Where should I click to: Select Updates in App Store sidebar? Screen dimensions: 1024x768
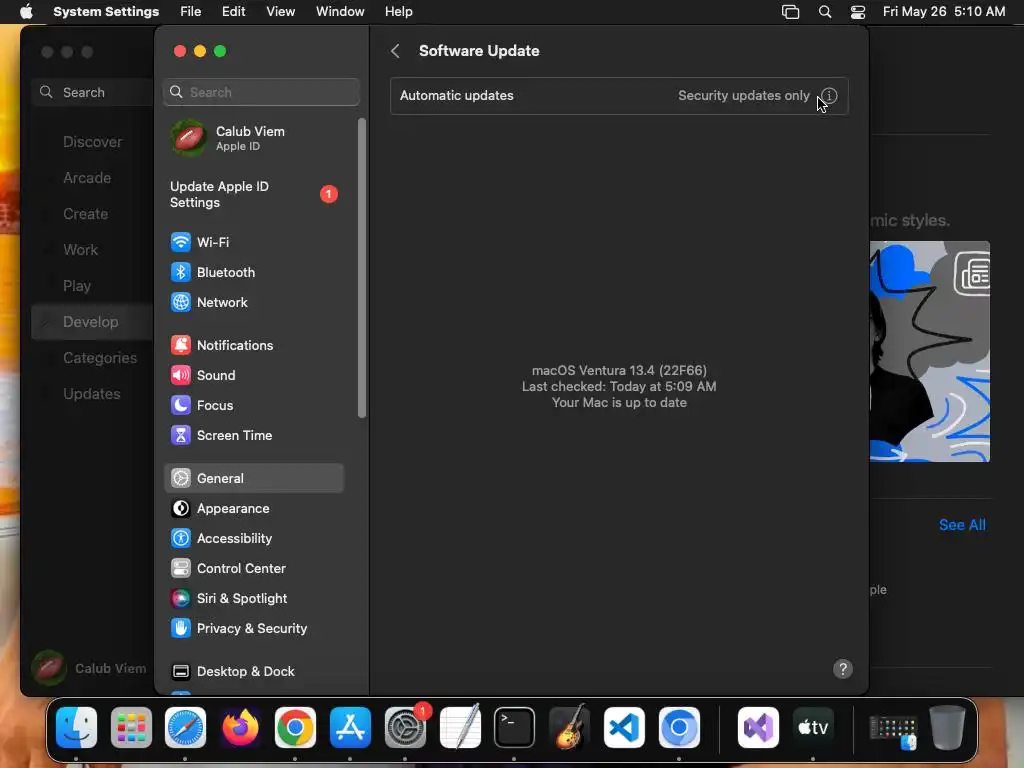click(x=93, y=394)
